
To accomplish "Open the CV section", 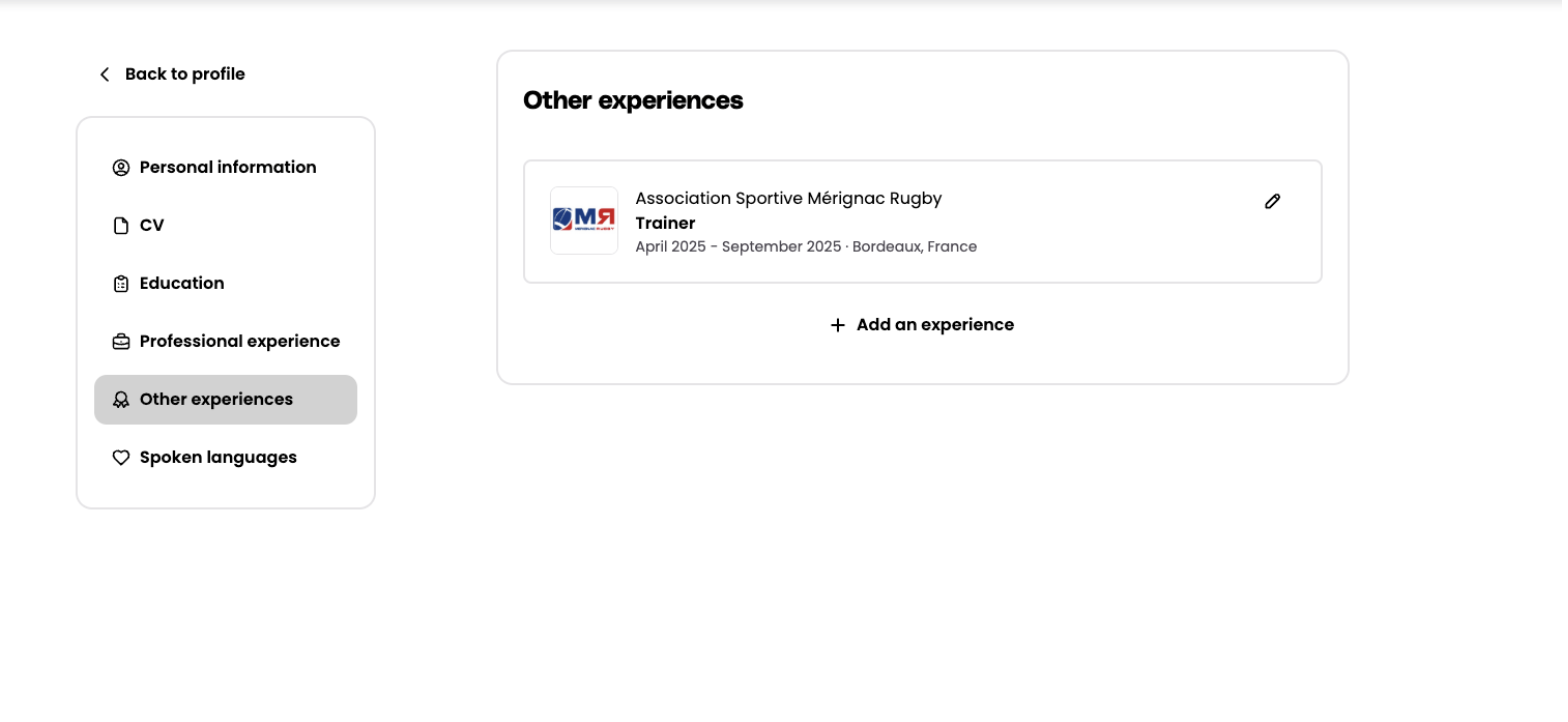I will (x=152, y=226).
